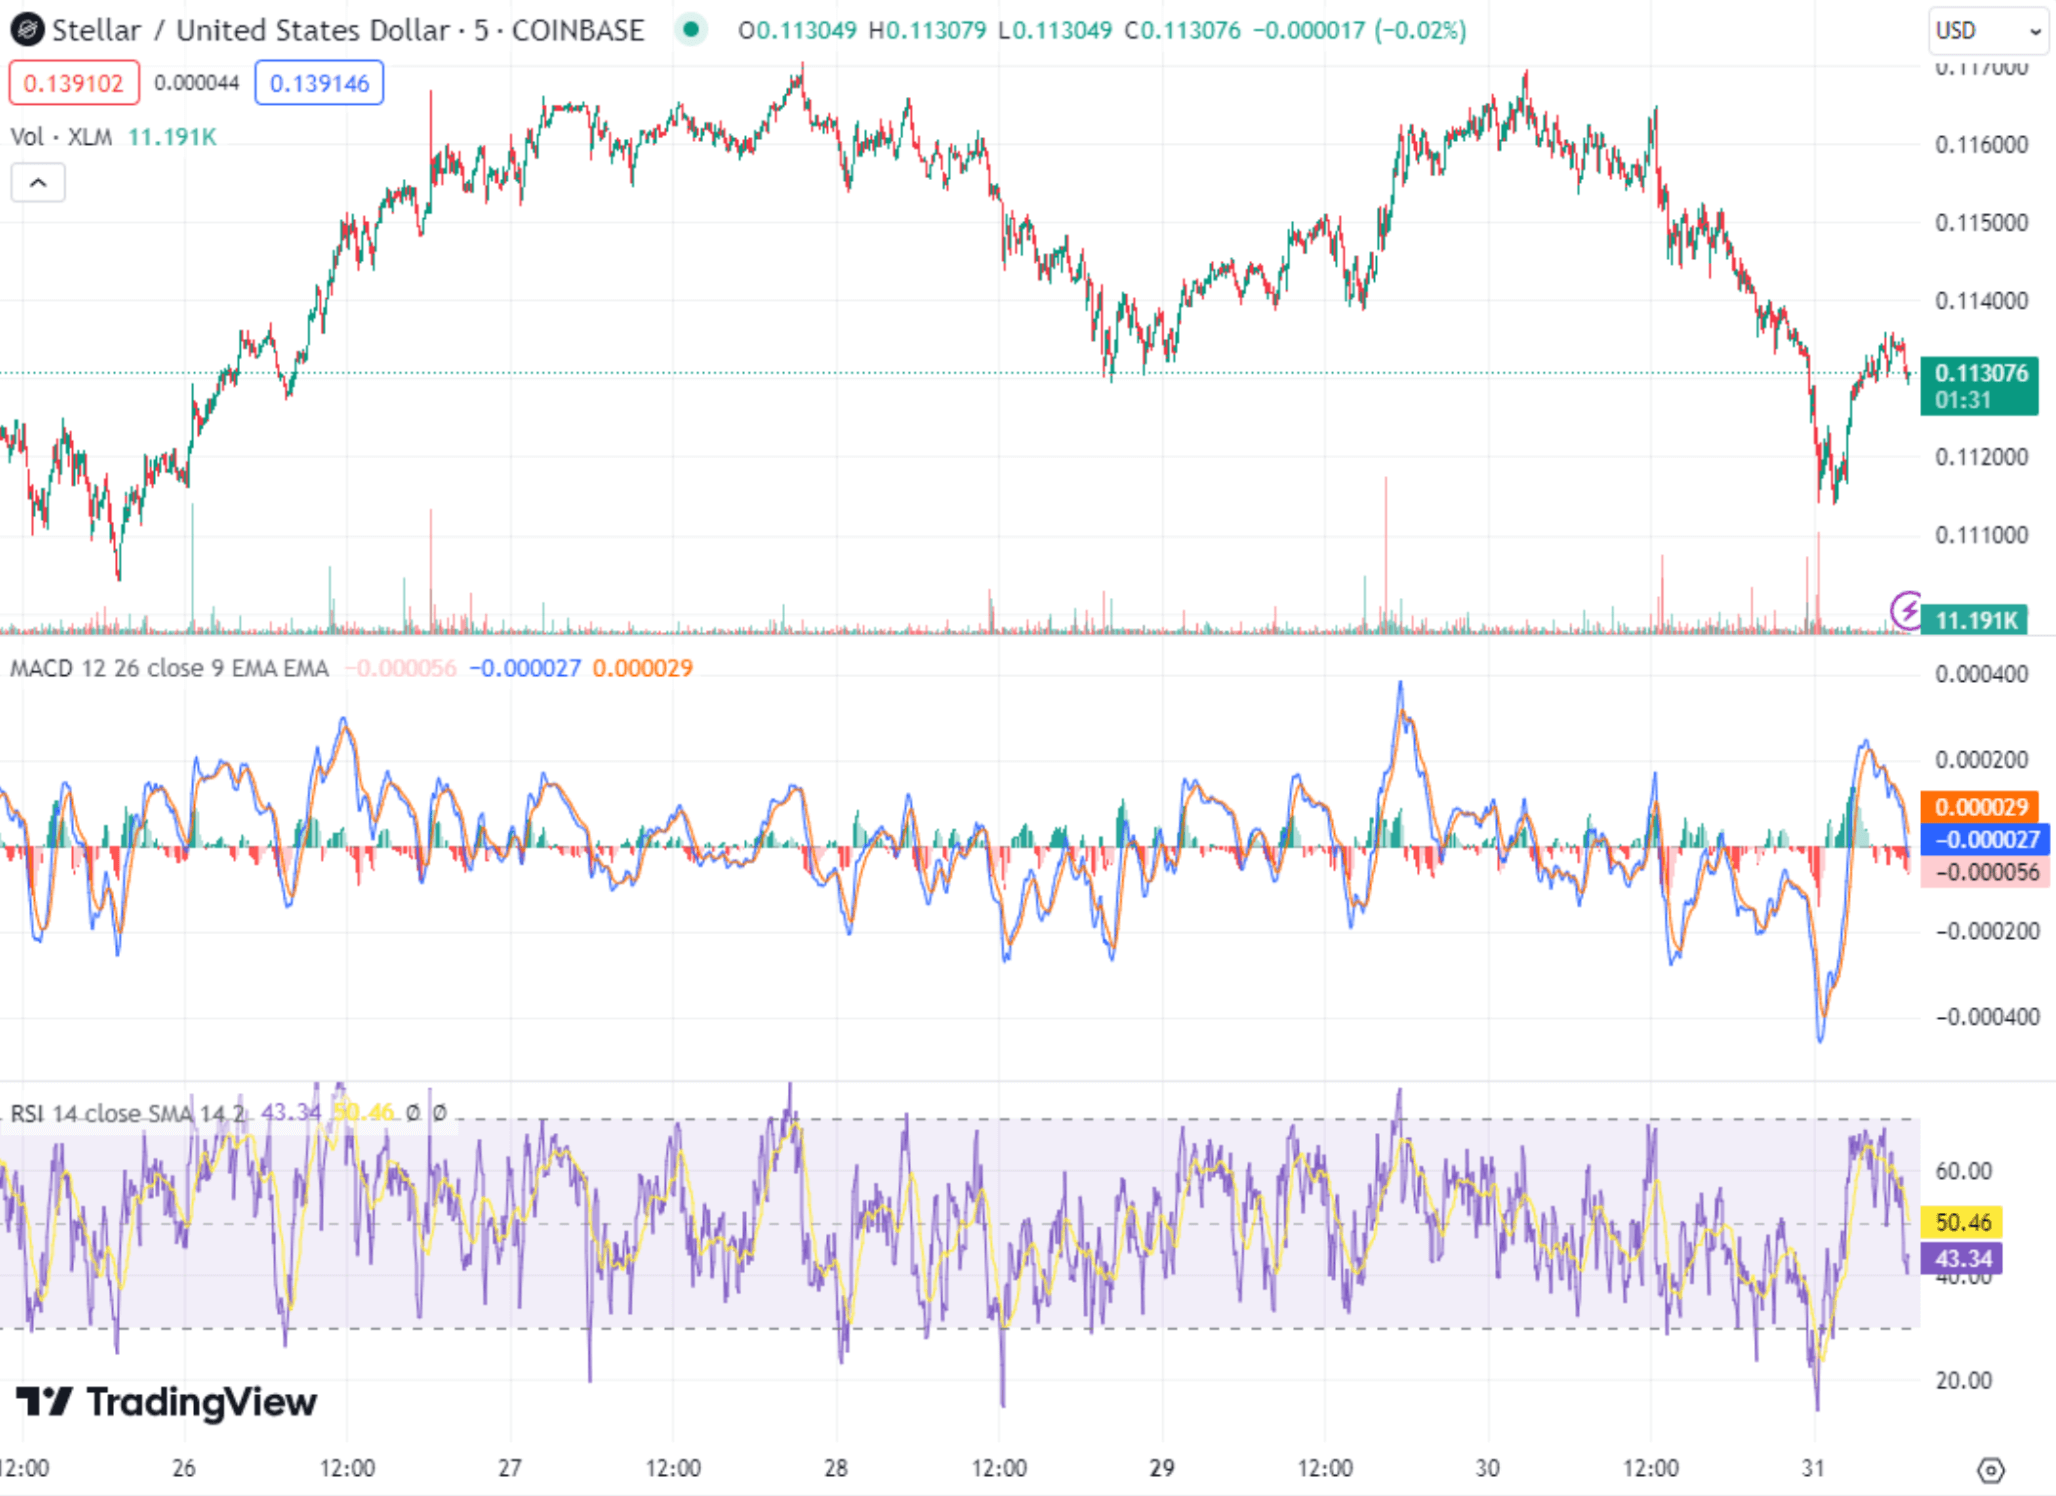Open the purple lightning instant order icon
The height and width of the screenshot is (1496, 2056).
tap(1904, 608)
